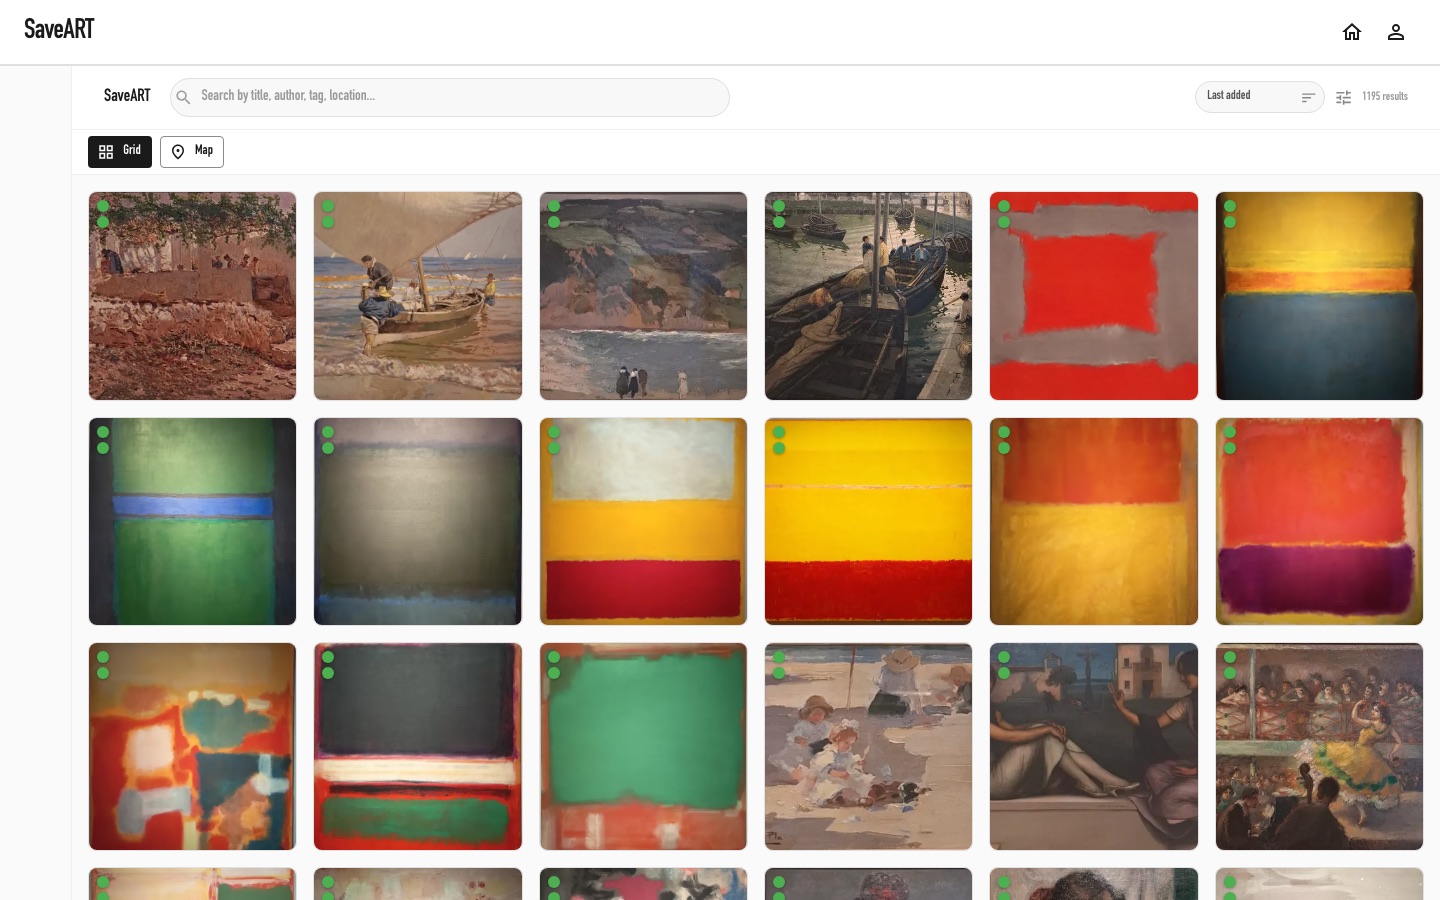Switch to Grid view
The width and height of the screenshot is (1440, 900).
120,152
